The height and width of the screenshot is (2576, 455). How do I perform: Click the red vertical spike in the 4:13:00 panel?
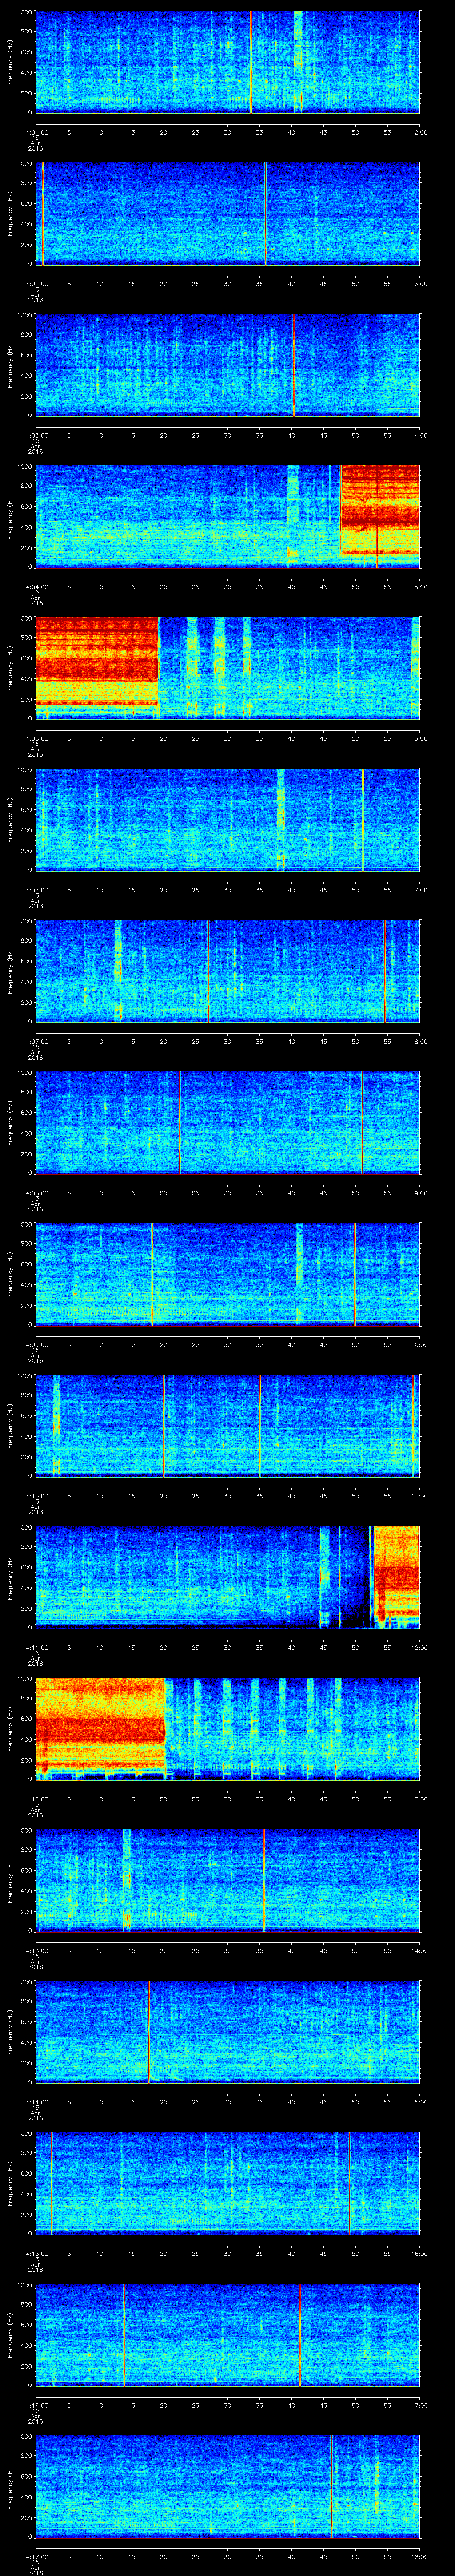point(264,1880)
